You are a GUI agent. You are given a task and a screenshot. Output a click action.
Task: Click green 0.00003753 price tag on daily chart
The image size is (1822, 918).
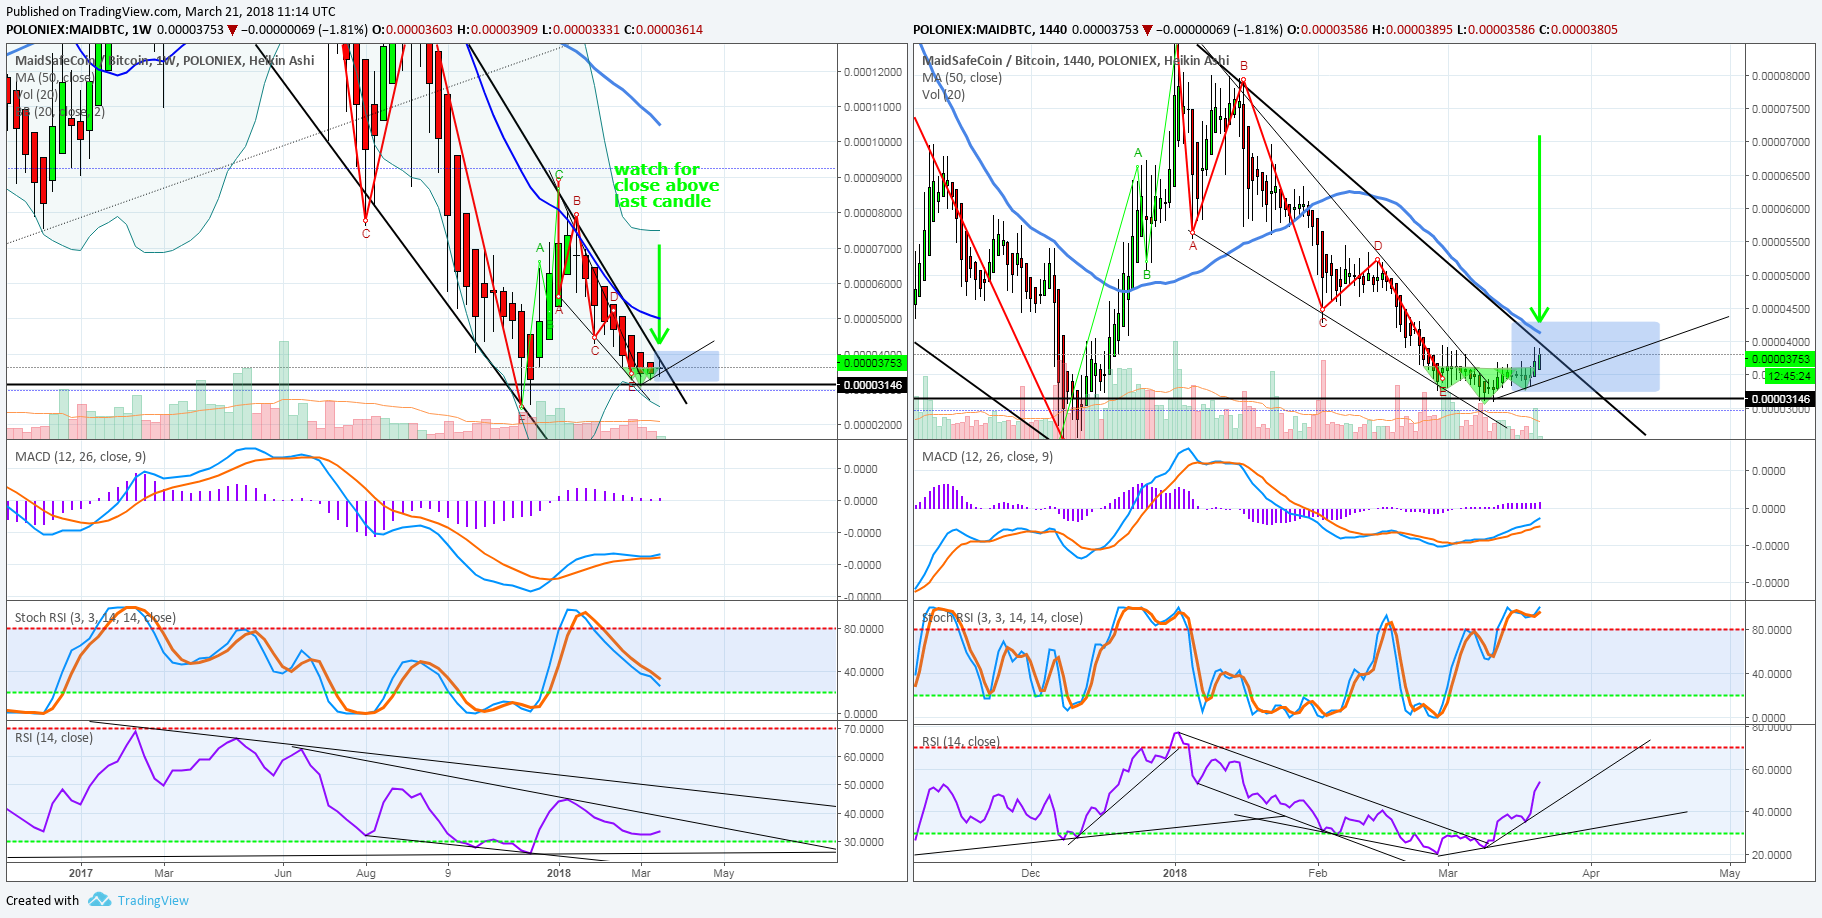tap(1780, 359)
